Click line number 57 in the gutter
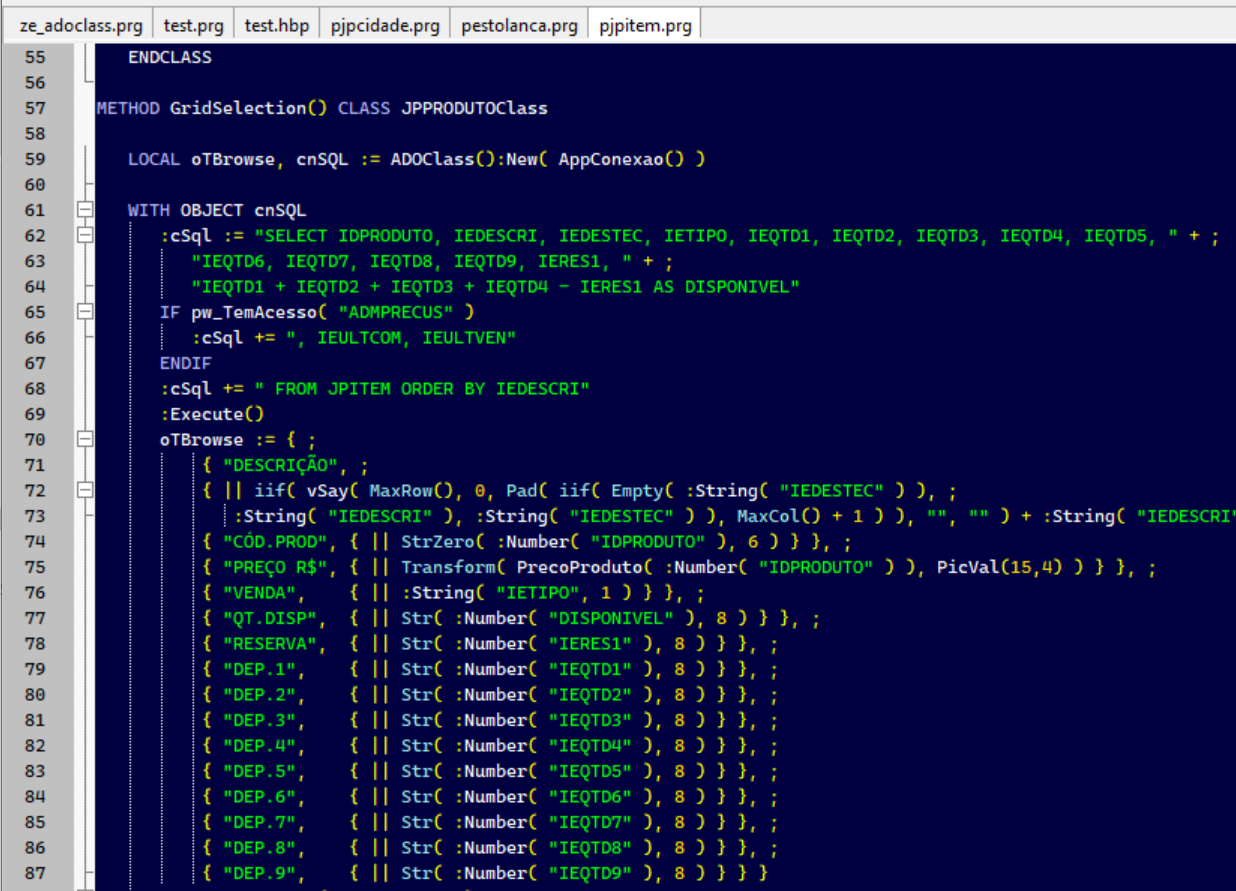1236x891 pixels. [35, 108]
